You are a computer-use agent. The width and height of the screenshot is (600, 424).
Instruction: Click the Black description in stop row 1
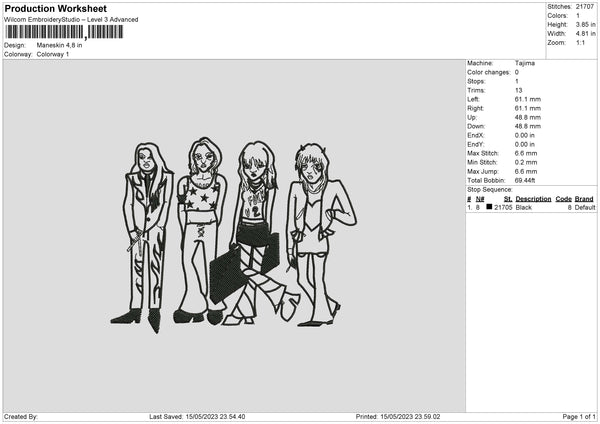523,207
